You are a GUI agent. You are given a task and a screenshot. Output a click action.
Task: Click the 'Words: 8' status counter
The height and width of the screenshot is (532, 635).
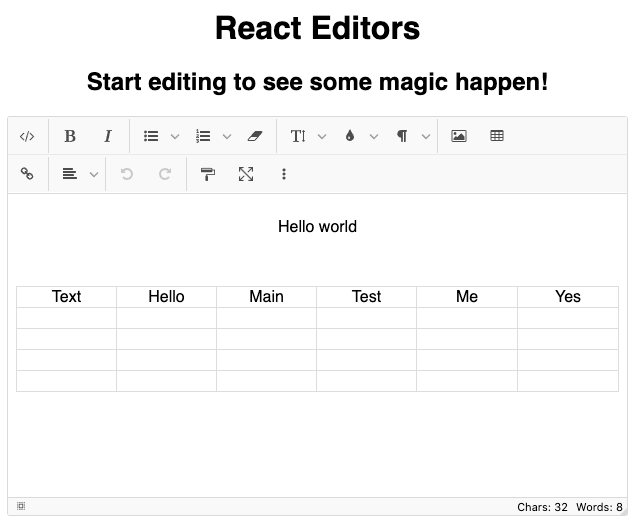tap(599, 507)
